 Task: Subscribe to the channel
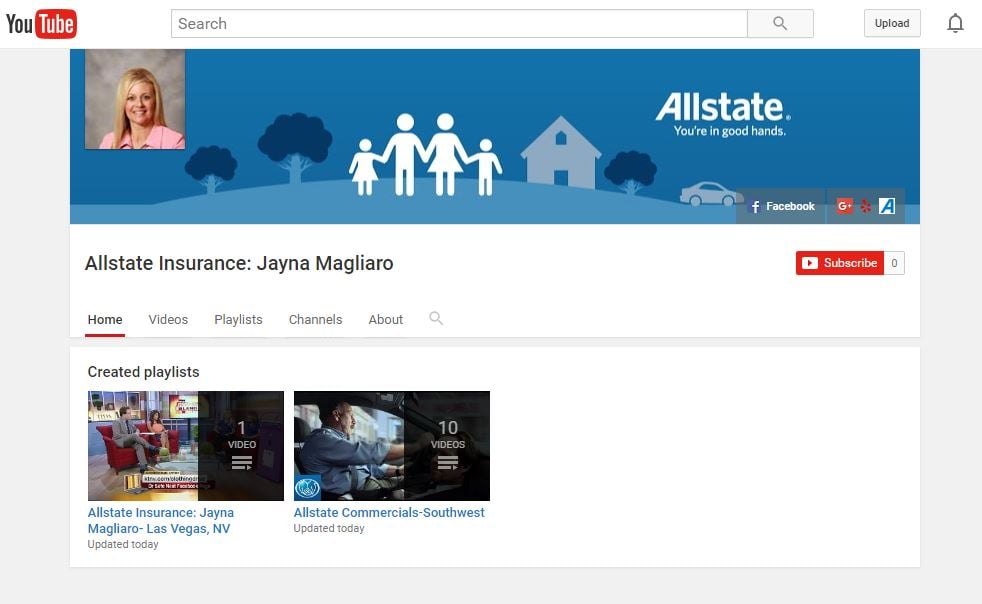coord(840,263)
